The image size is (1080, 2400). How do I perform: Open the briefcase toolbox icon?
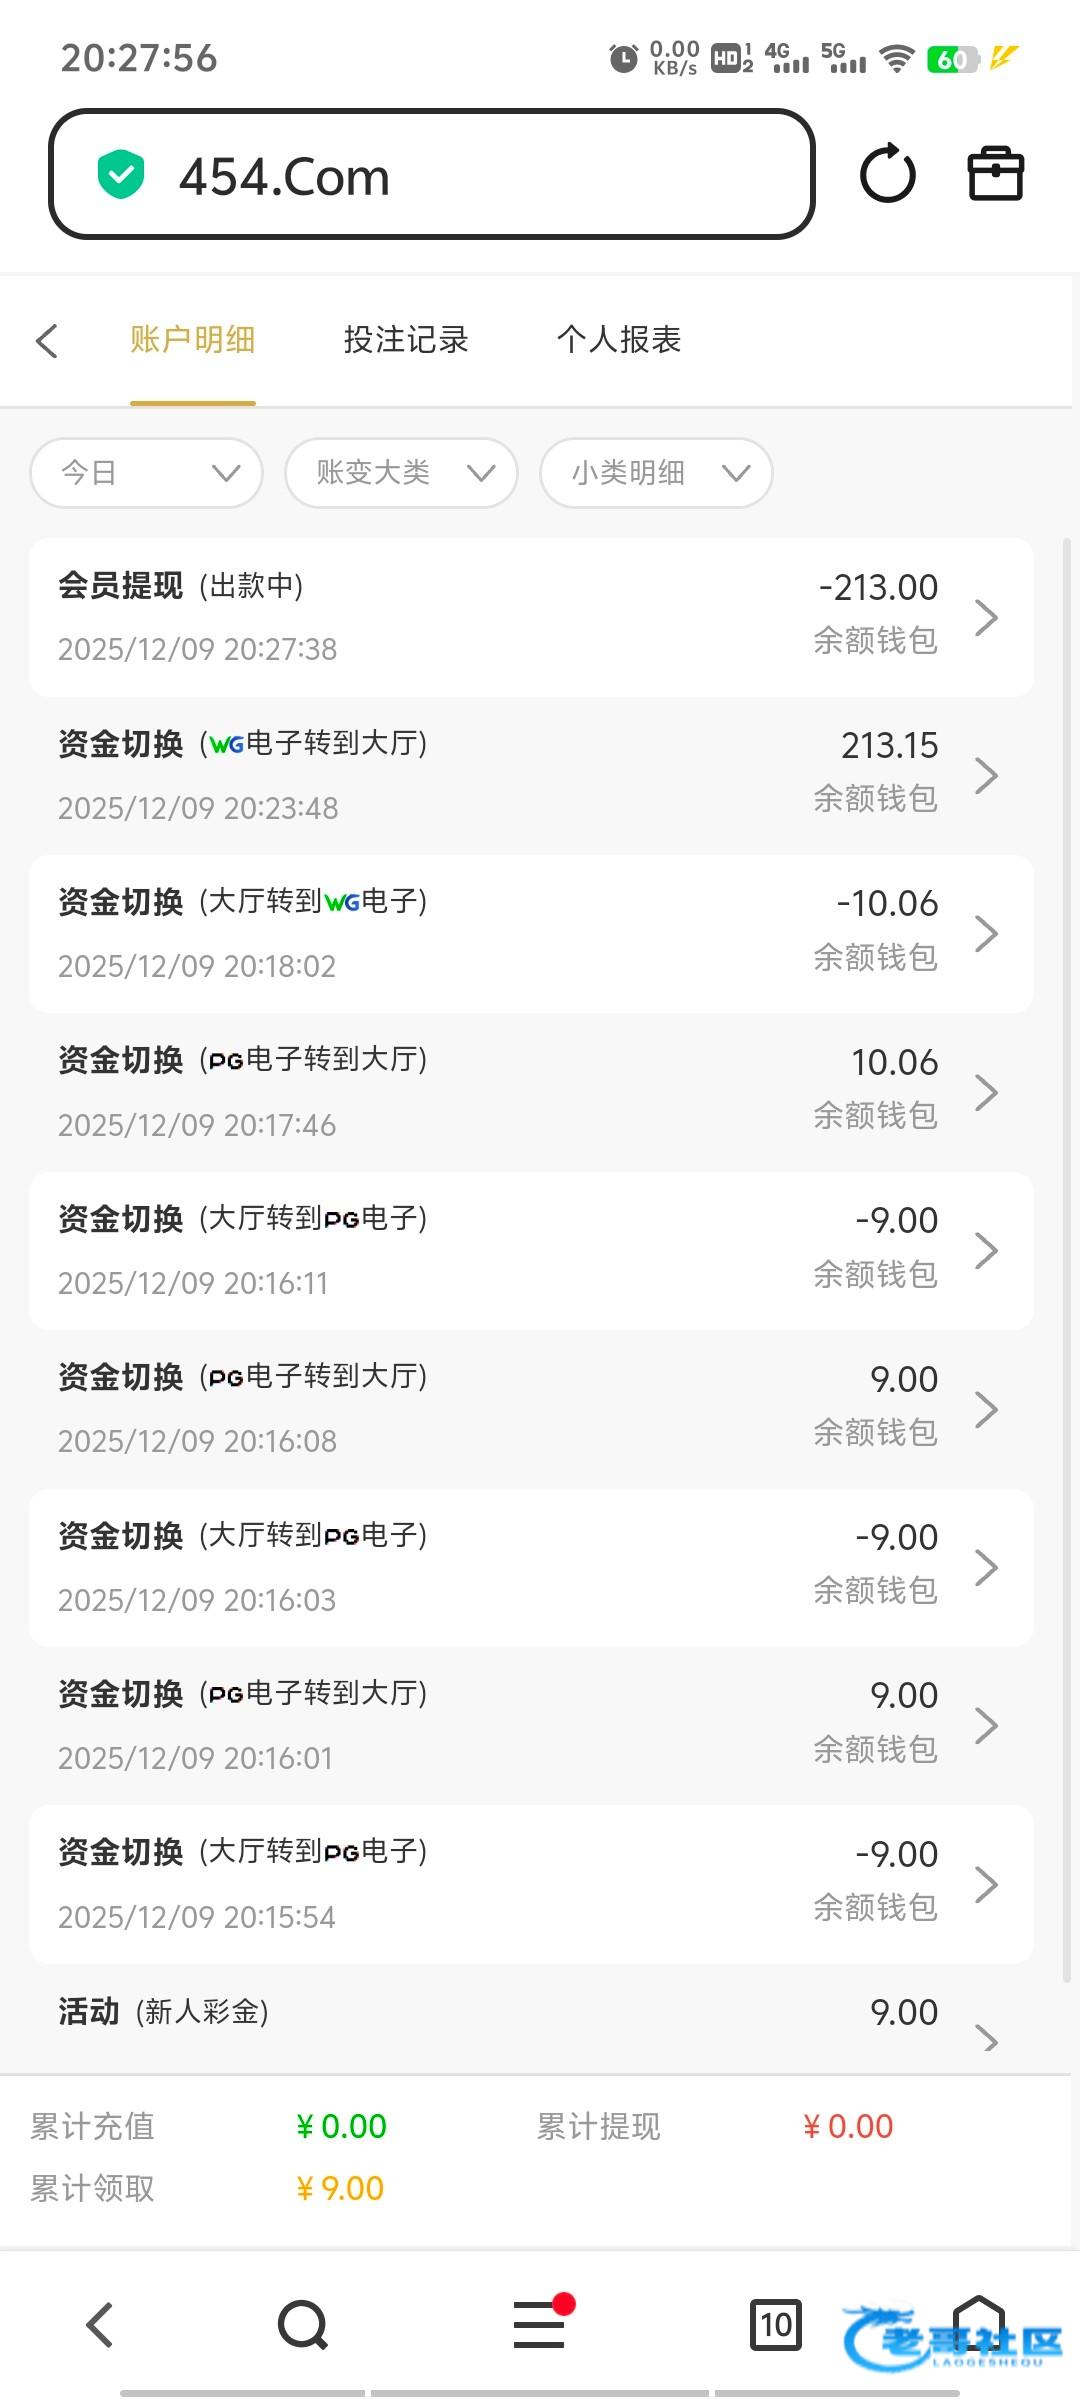coord(995,174)
